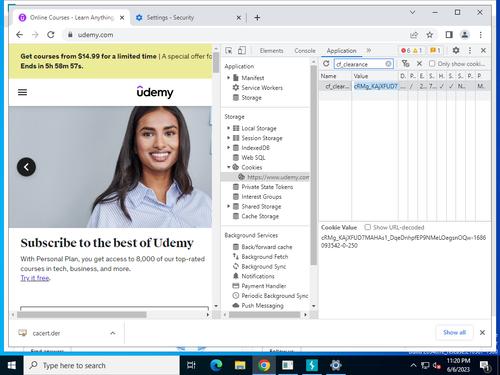Click the issues flag badge in DevTools
Screen dimensions: 500x375
click(x=435, y=50)
